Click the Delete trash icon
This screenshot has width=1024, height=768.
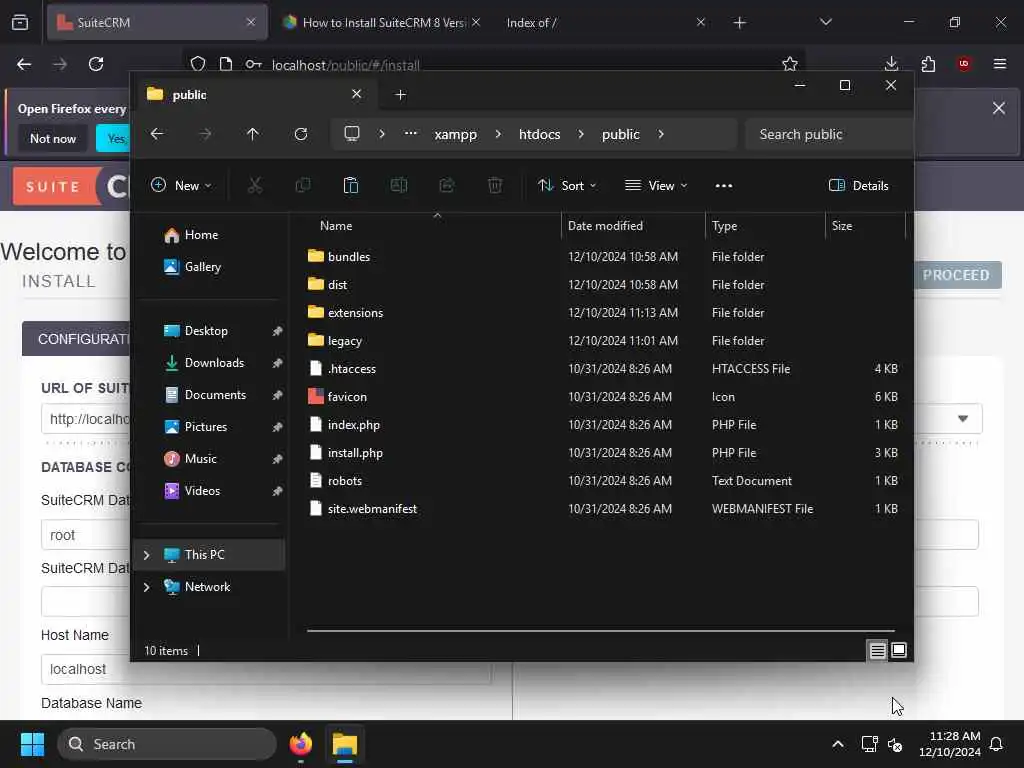(495, 185)
